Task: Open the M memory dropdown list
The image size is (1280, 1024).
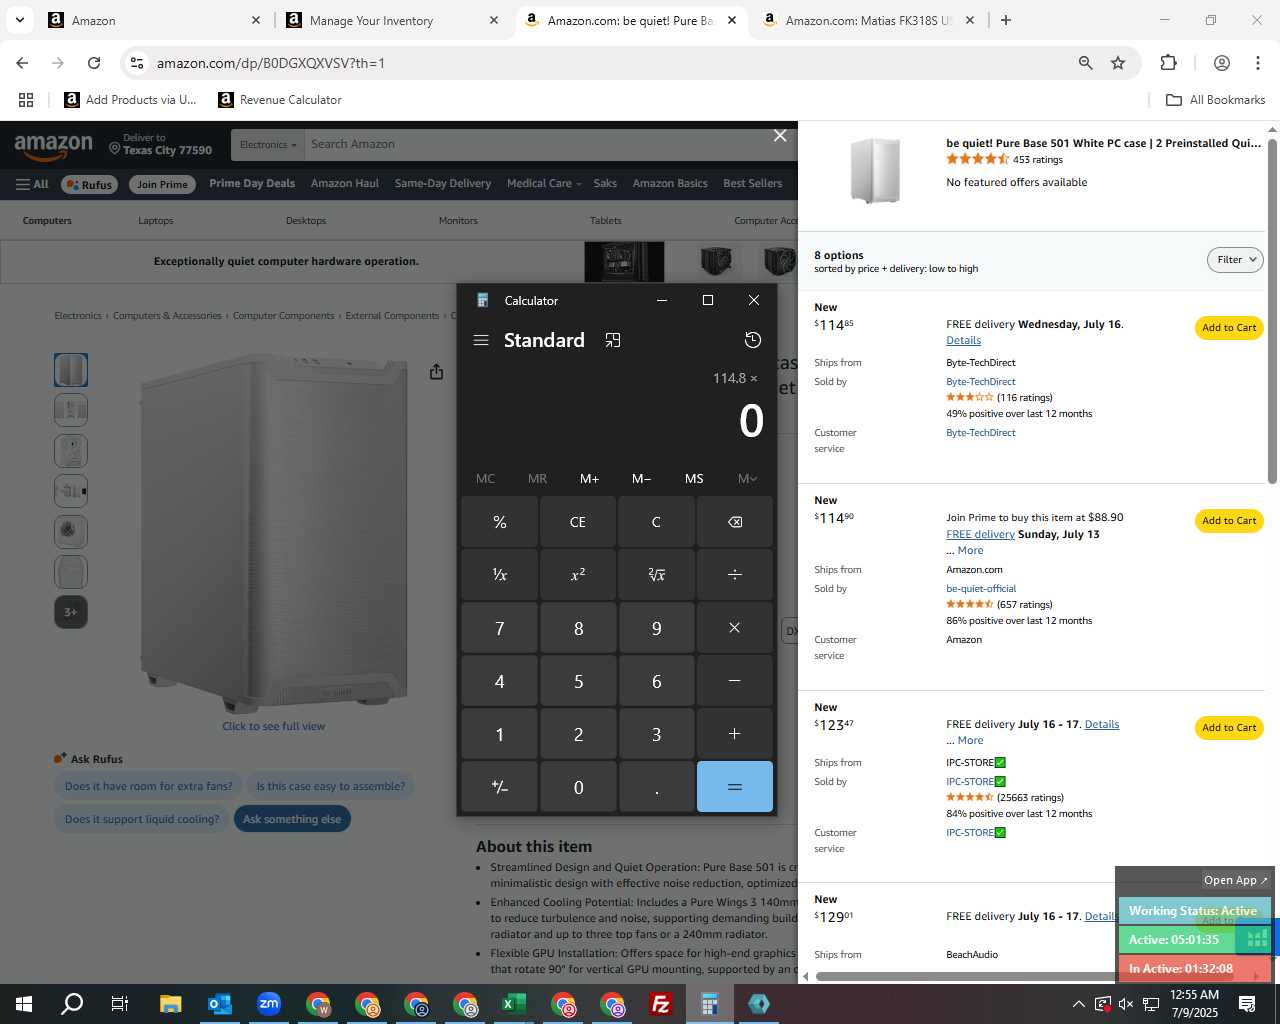Action: tap(747, 479)
